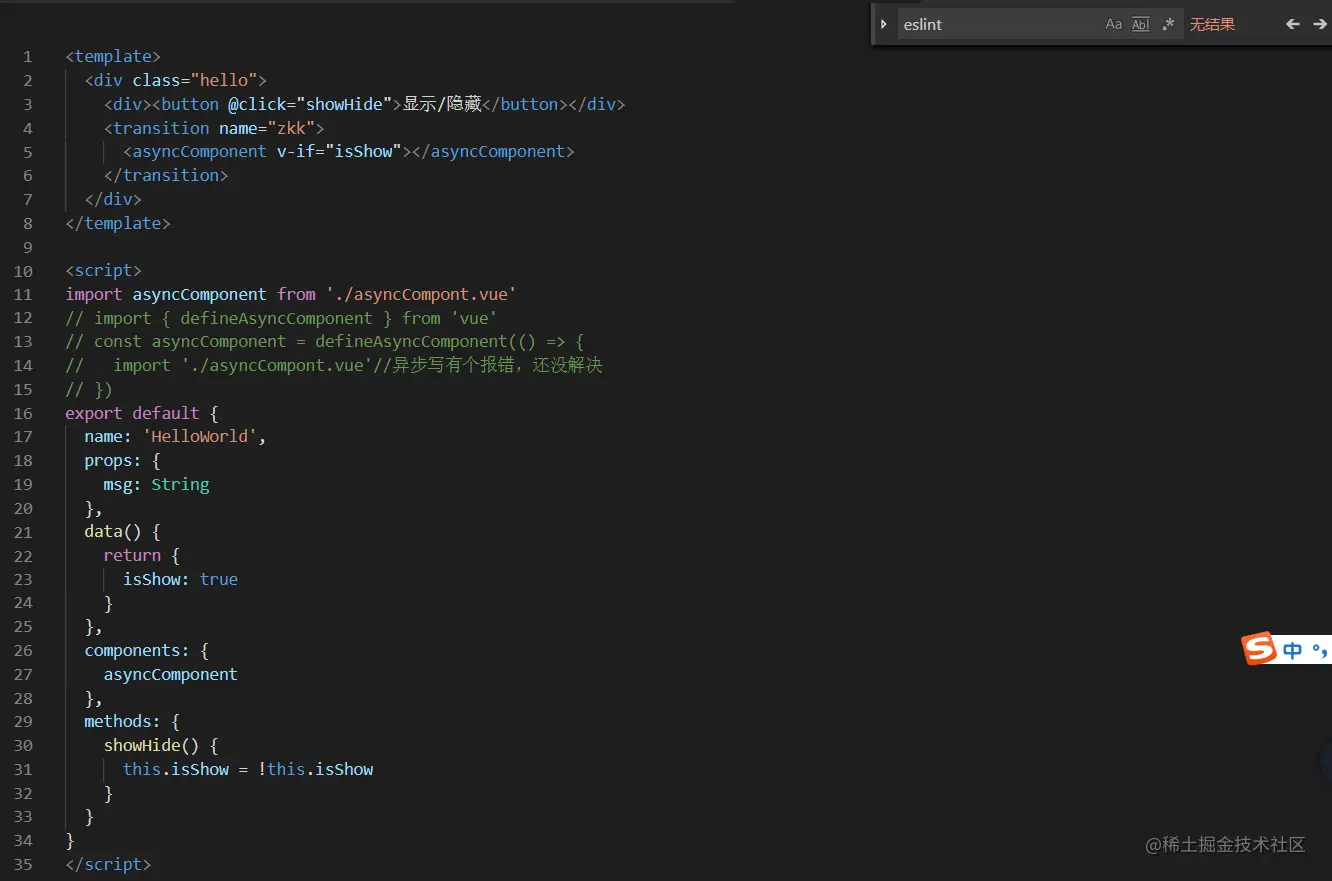
Task: Click class="hello" attribute on line 2
Action: [195, 80]
